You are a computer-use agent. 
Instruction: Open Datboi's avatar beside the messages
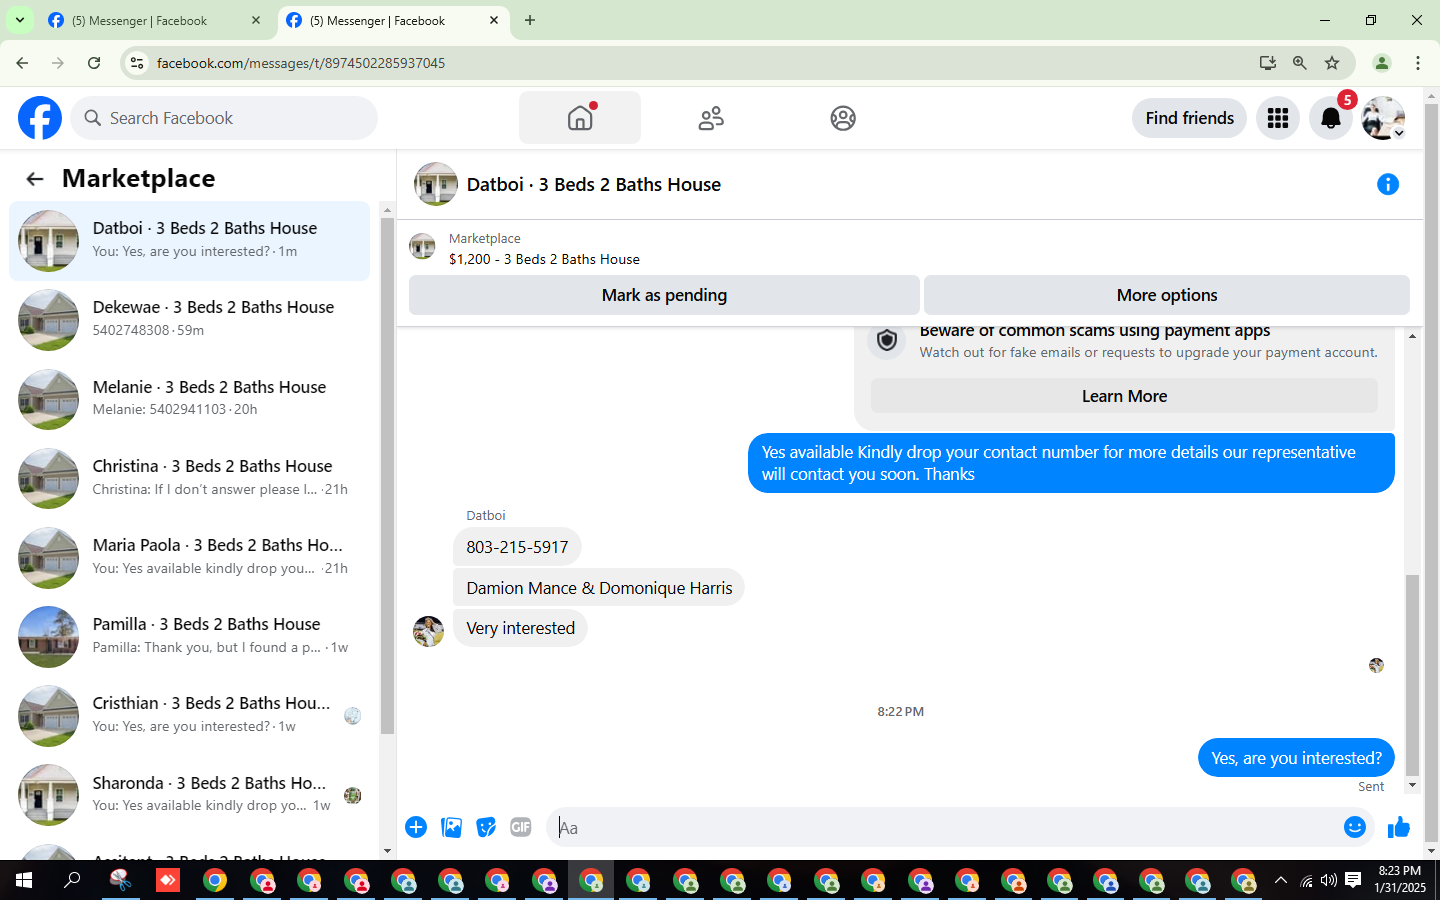point(429,631)
